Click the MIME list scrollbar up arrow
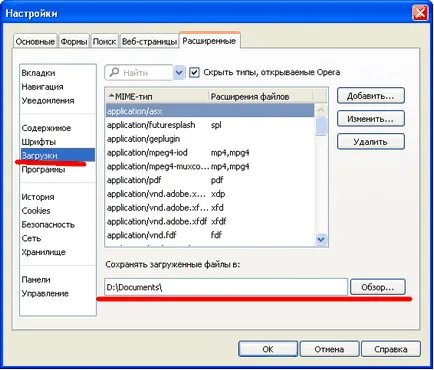 point(321,110)
